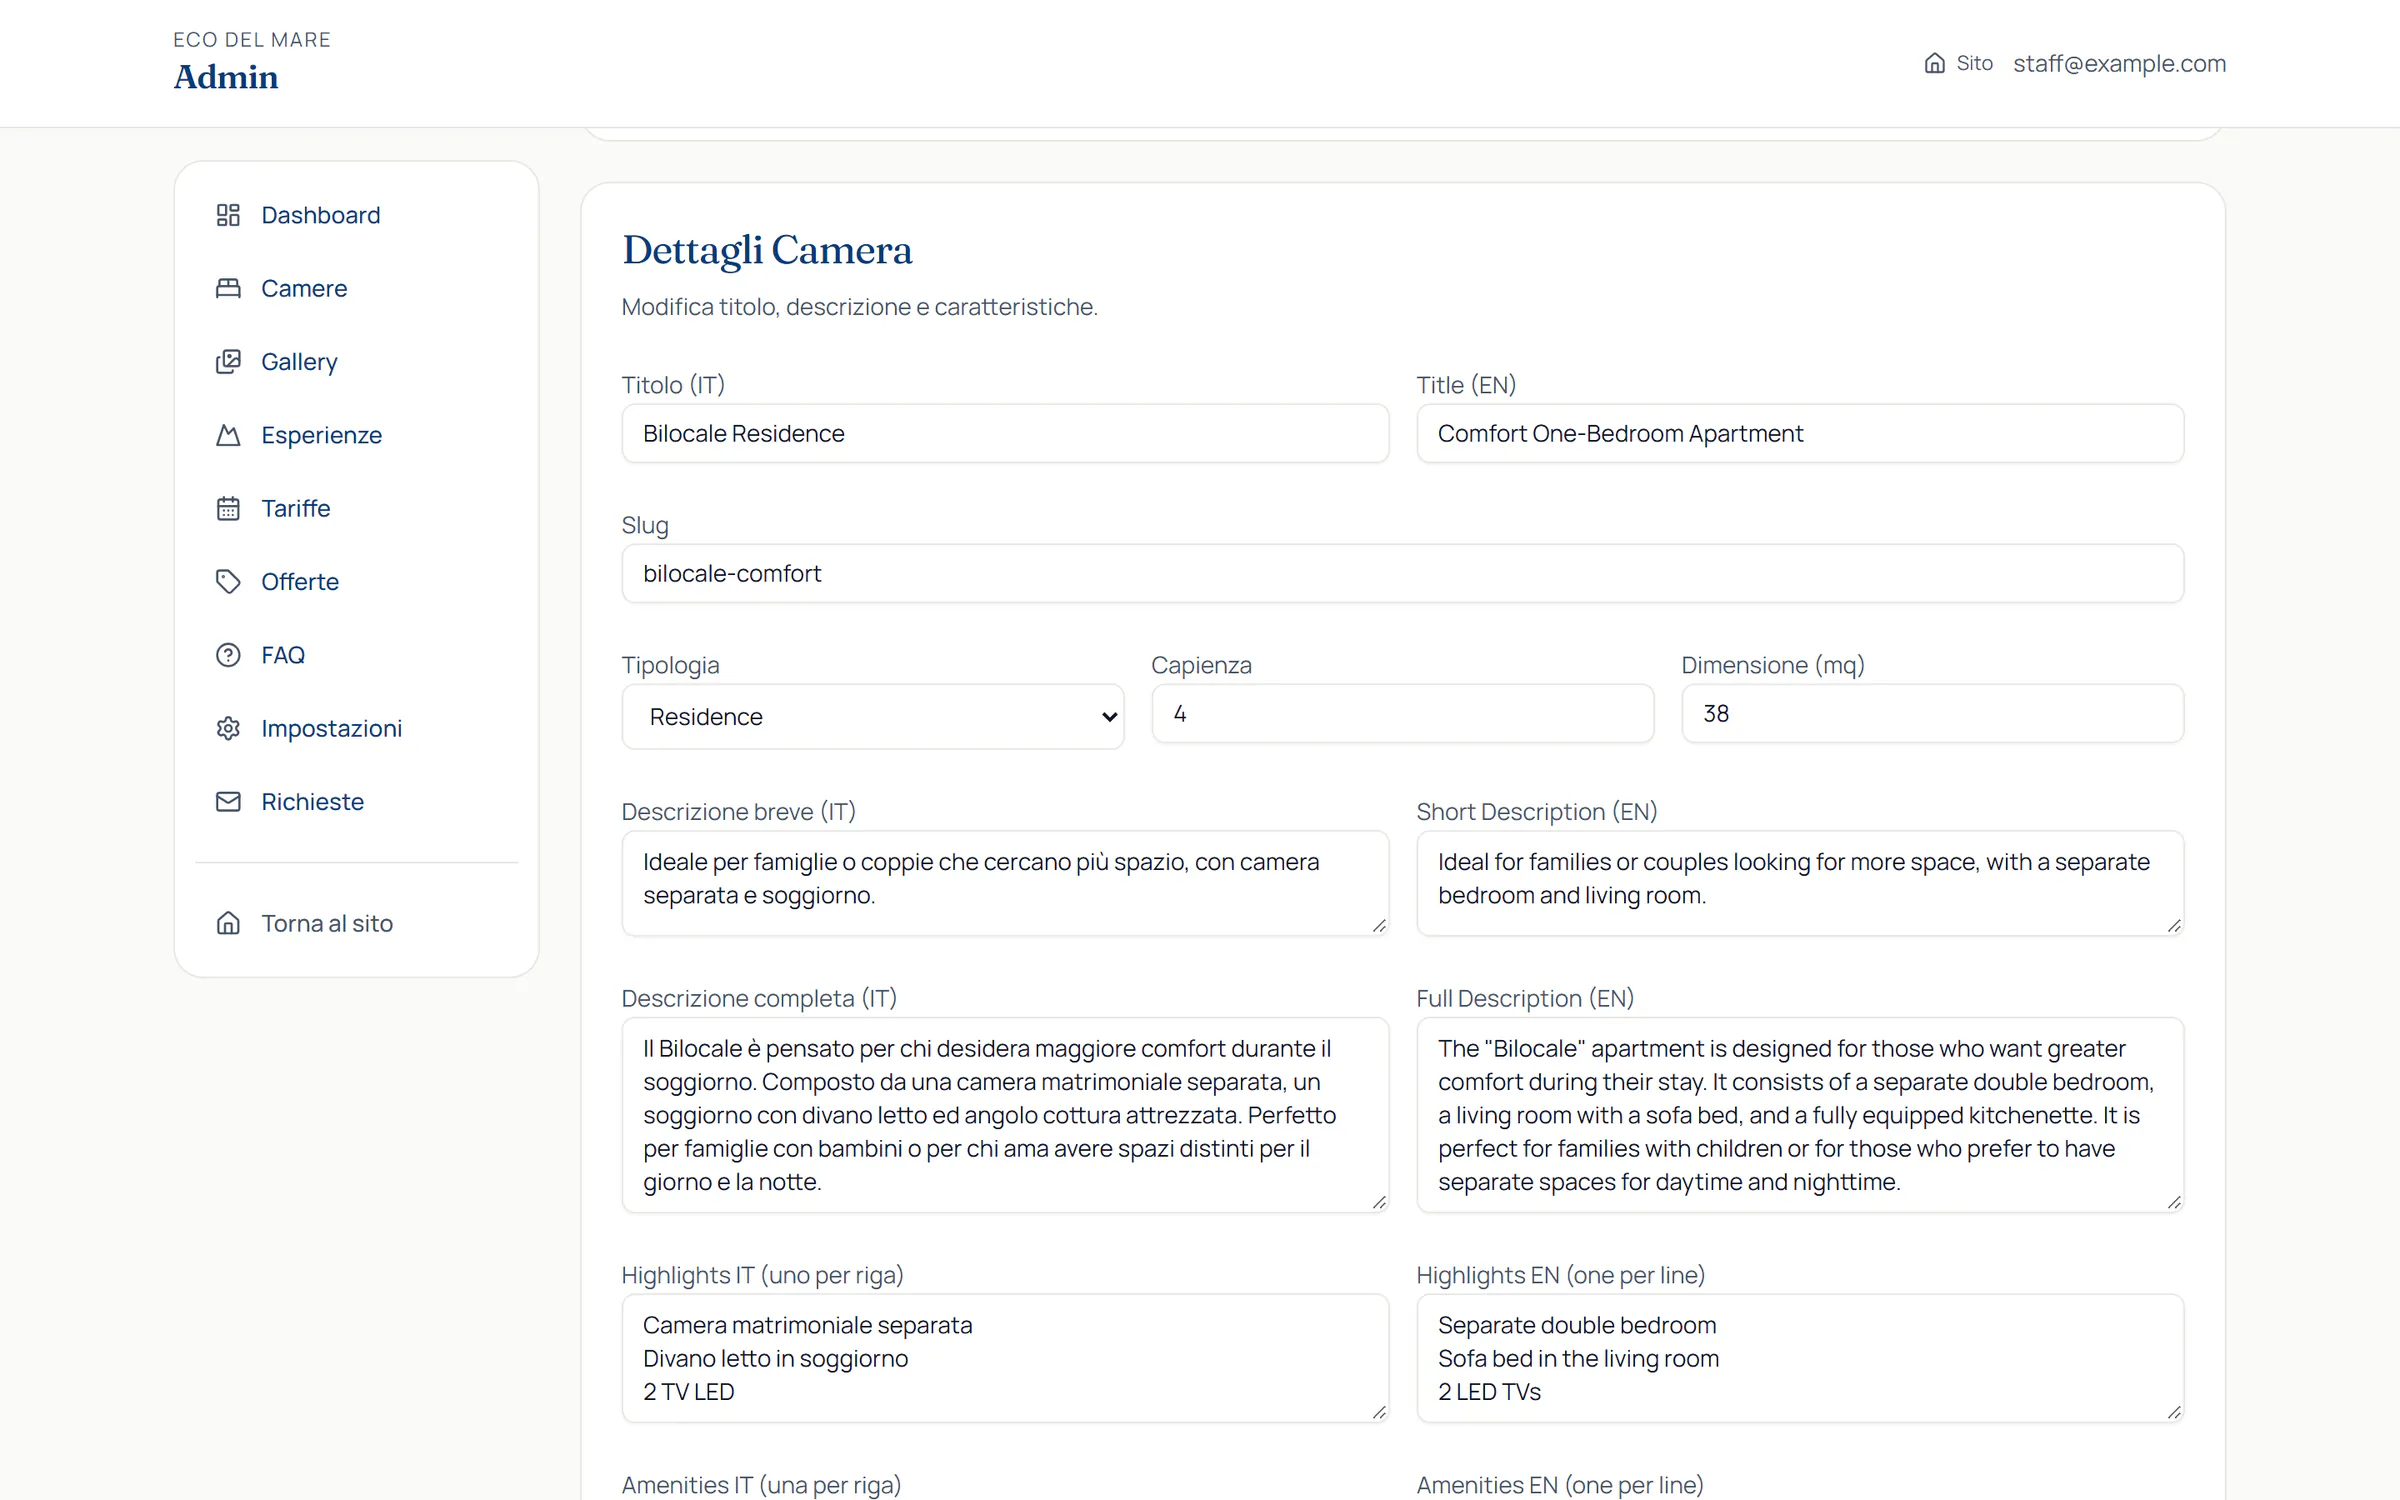
Task: Expand the Tipologia Residence dropdown
Action: click(873, 716)
